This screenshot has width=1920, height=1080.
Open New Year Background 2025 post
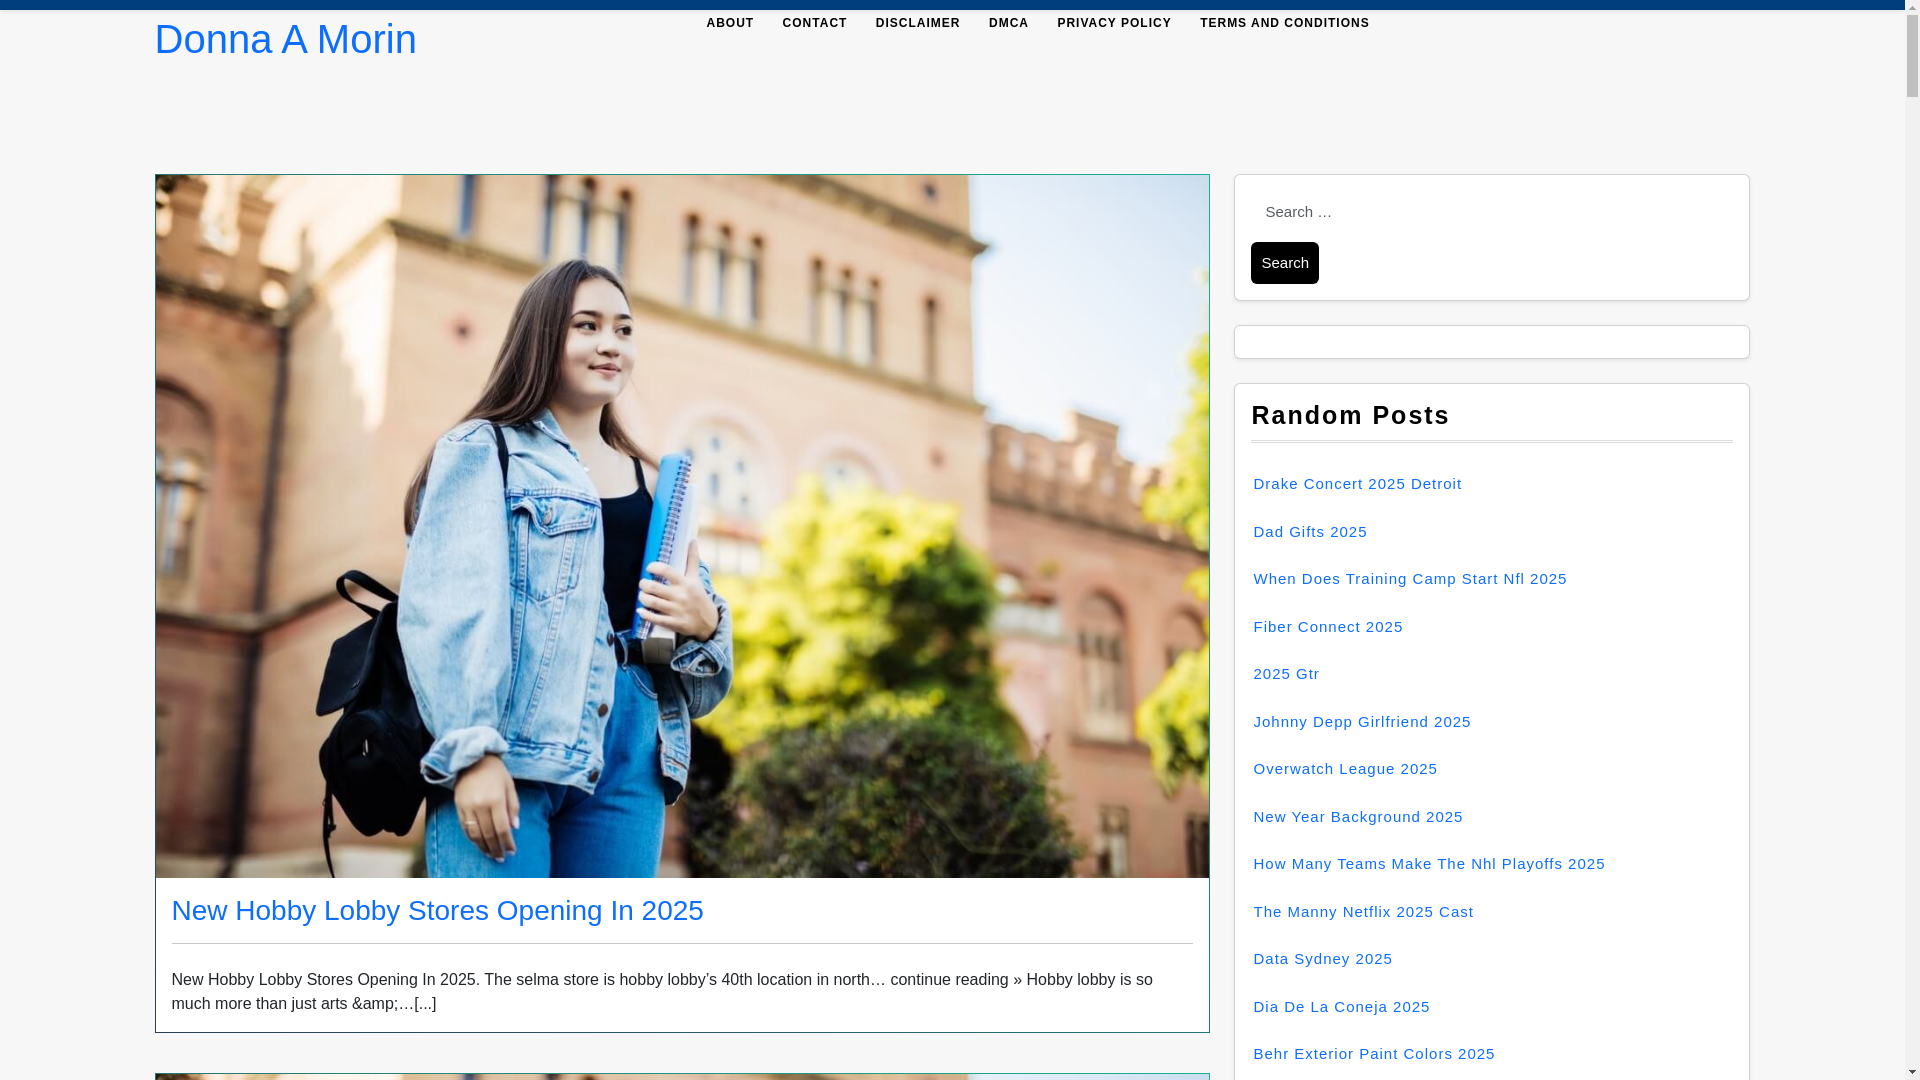click(1358, 817)
